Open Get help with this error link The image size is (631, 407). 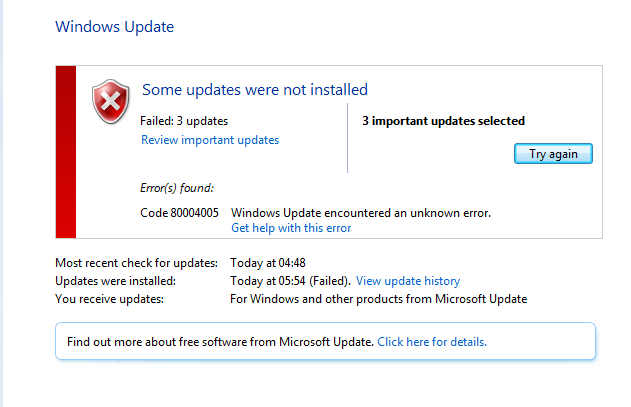coord(291,228)
